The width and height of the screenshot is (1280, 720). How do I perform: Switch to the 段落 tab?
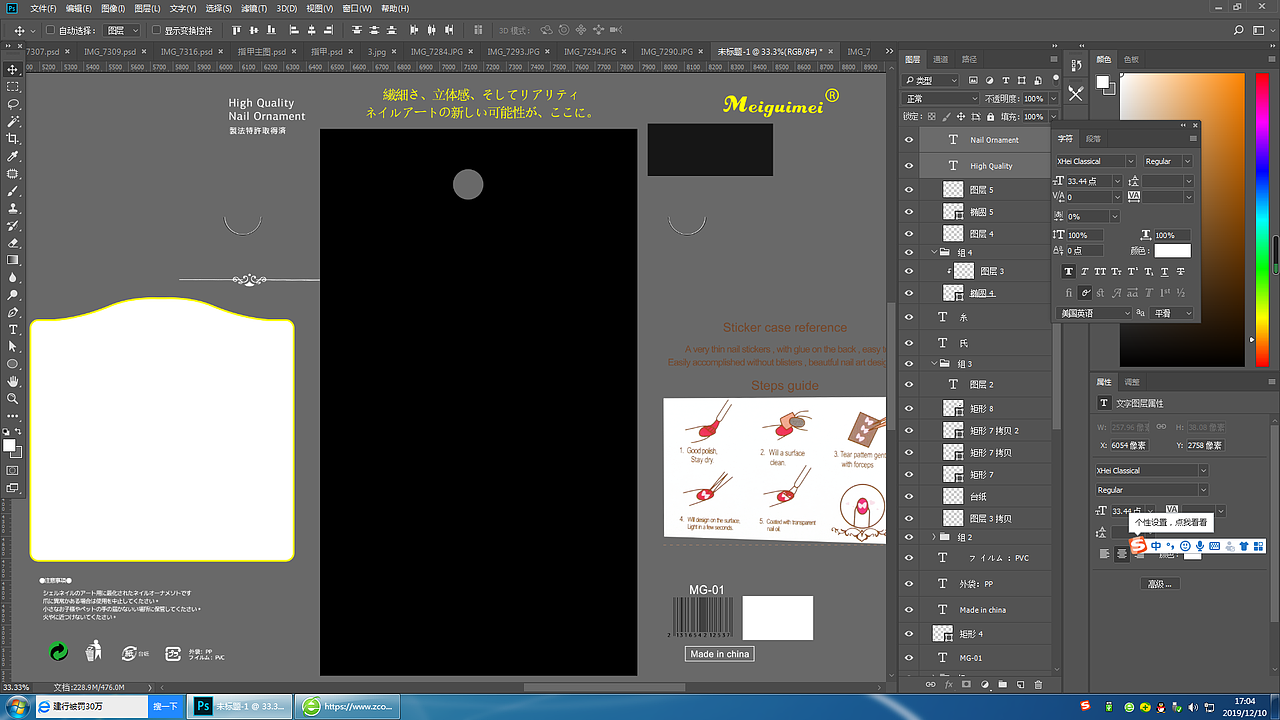pyautogui.click(x=1093, y=139)
